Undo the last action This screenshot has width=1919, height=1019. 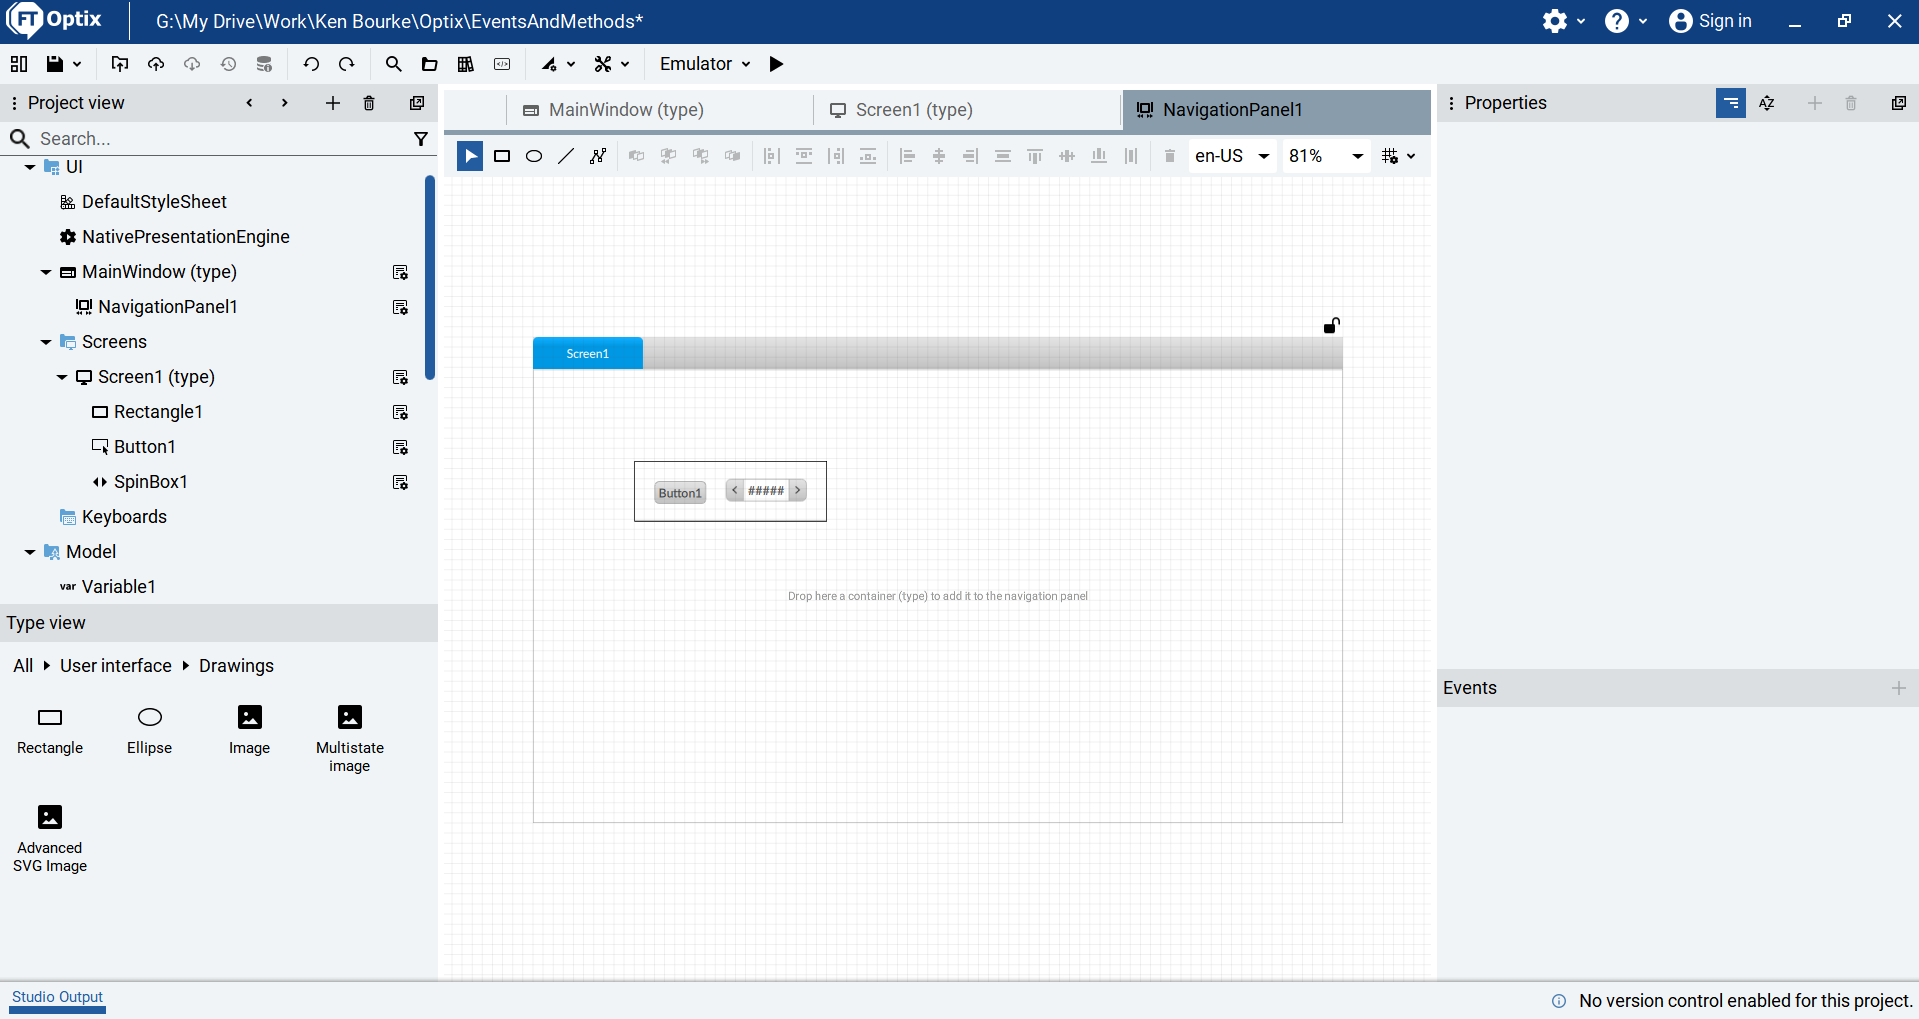pos(311,64)
